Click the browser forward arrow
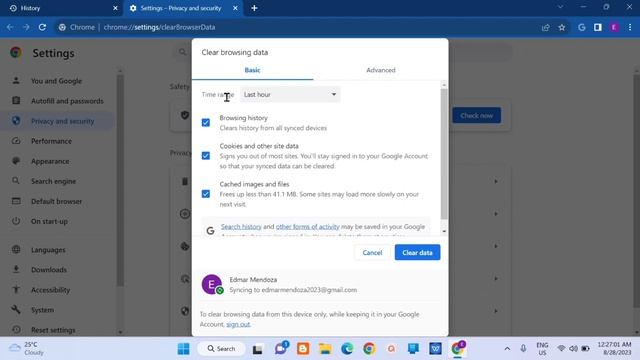This screenshot has height=360, width=640. (26, 27)
